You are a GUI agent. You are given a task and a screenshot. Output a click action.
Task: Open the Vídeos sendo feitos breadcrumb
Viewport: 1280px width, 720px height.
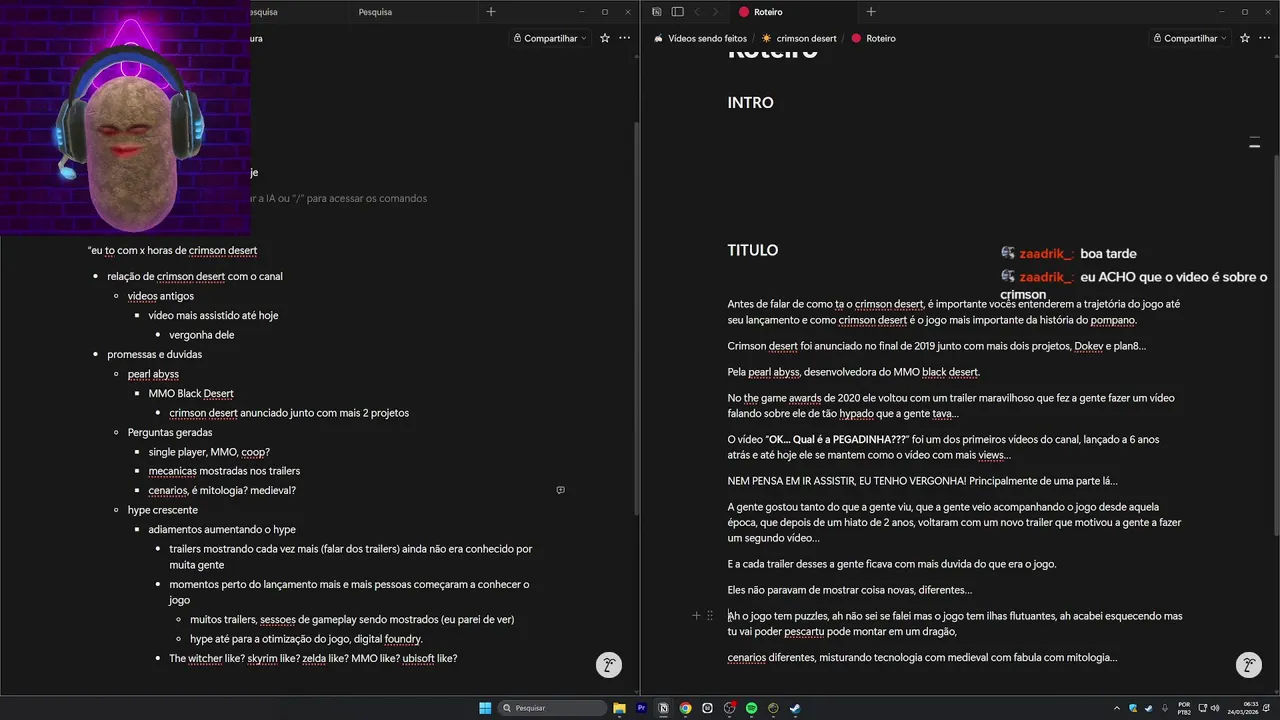[x=700, y=38]
